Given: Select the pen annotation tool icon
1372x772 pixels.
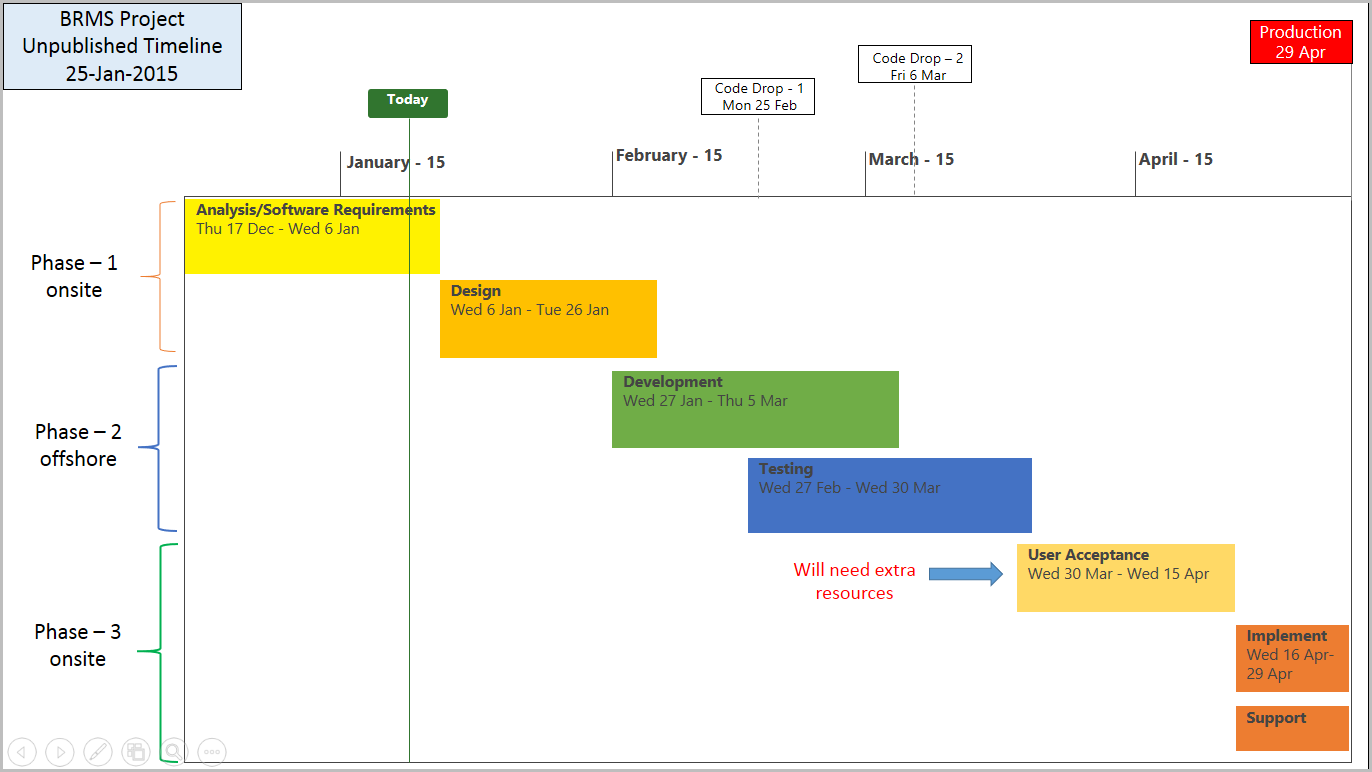Looking at the screenshot, I should [97, 751].
